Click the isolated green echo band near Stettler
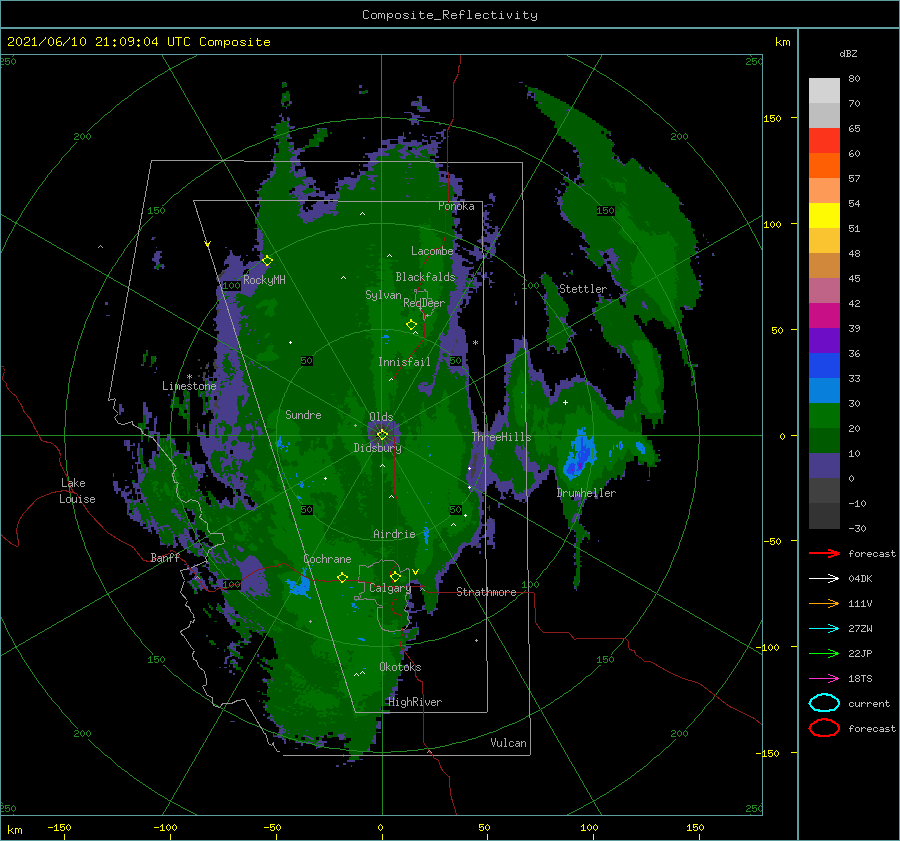This screenshot has height=841, width=900. 556,313
